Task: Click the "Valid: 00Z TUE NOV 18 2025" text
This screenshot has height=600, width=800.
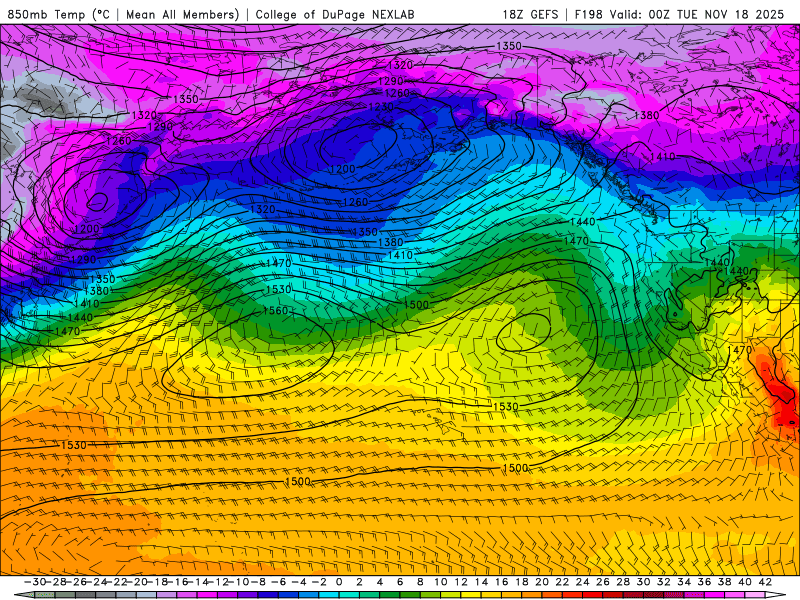Action: (697, 14)
